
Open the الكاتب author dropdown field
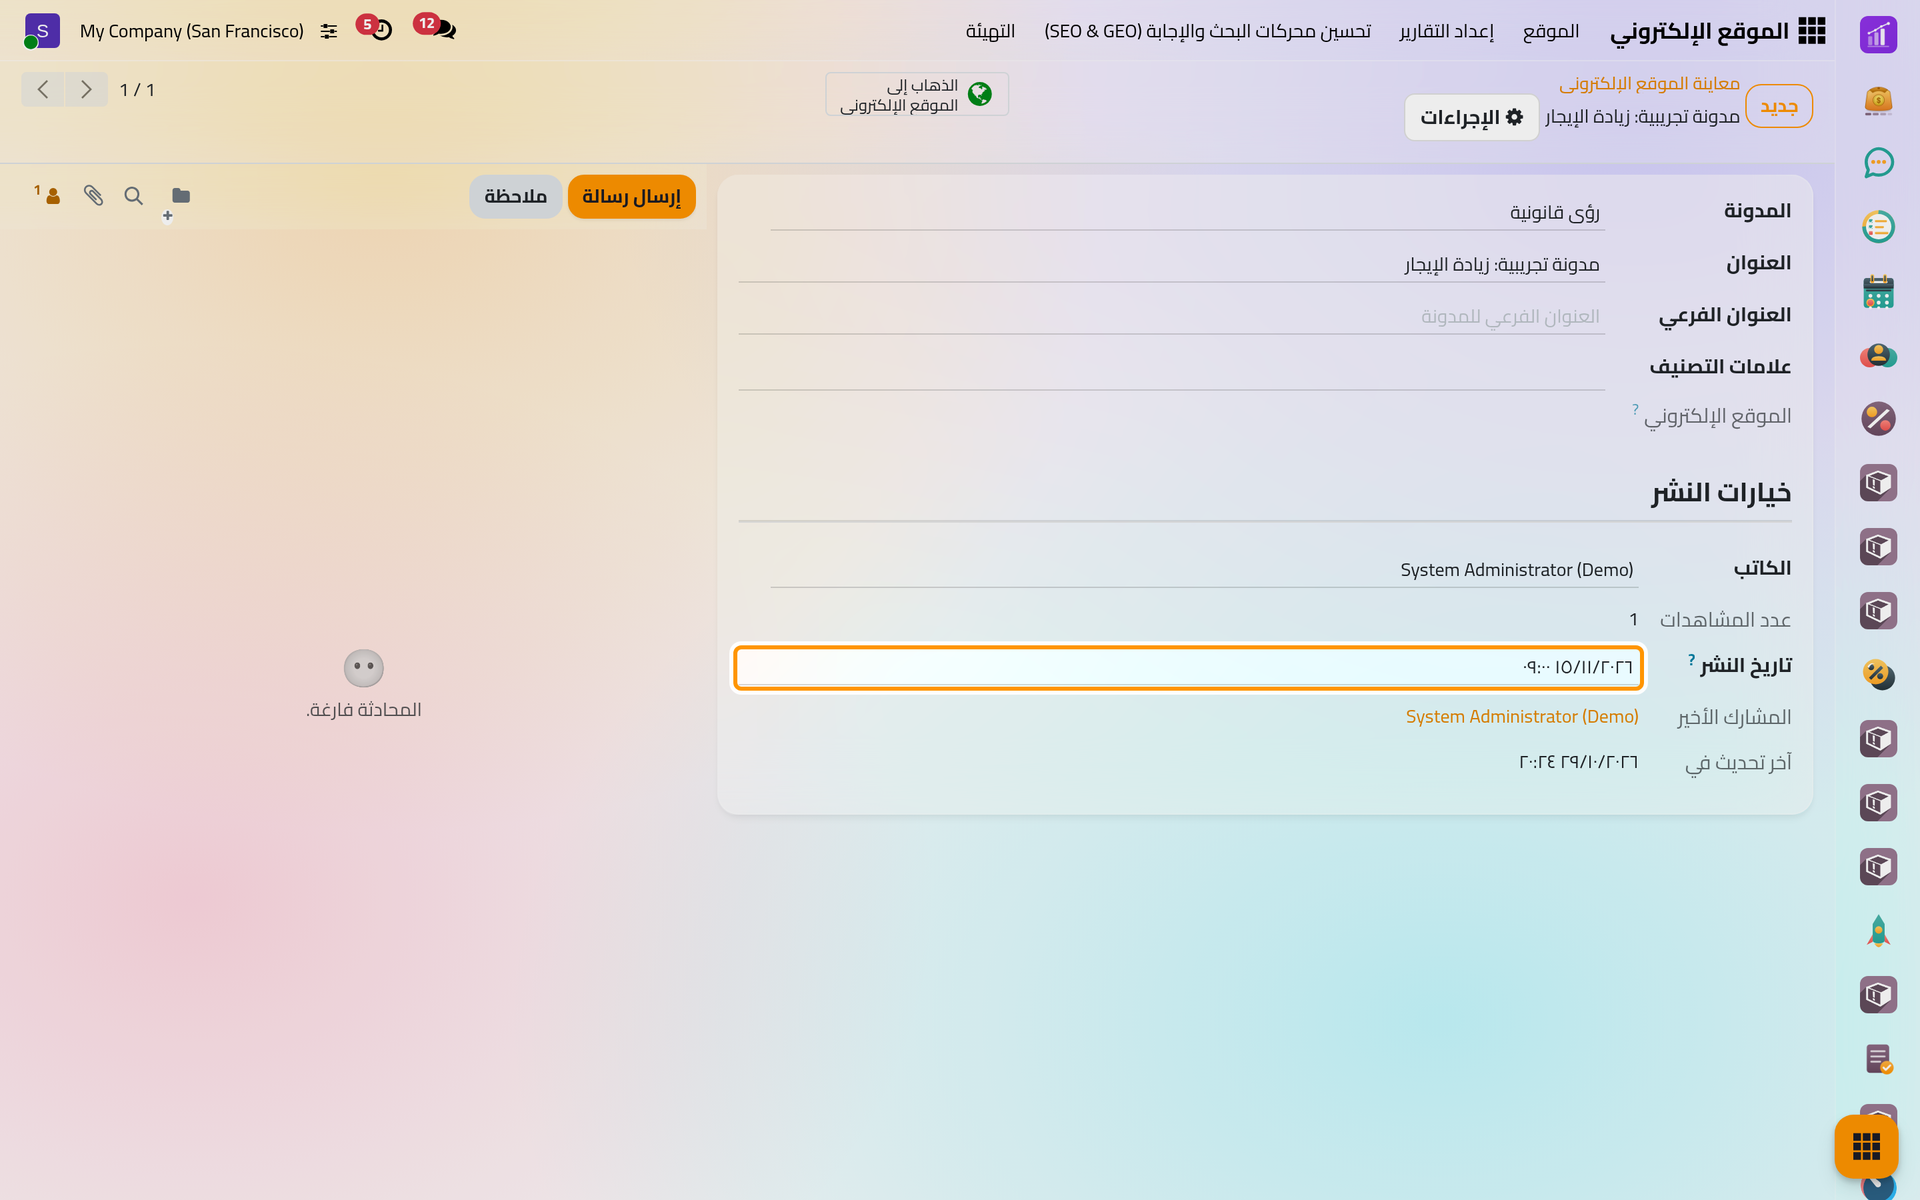click(1204, 569)
